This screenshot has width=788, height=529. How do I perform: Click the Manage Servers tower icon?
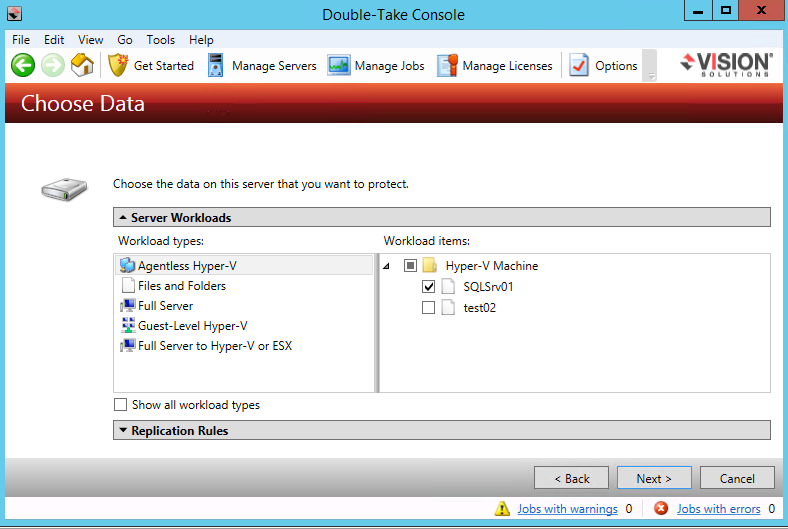(x=216, y=65)
